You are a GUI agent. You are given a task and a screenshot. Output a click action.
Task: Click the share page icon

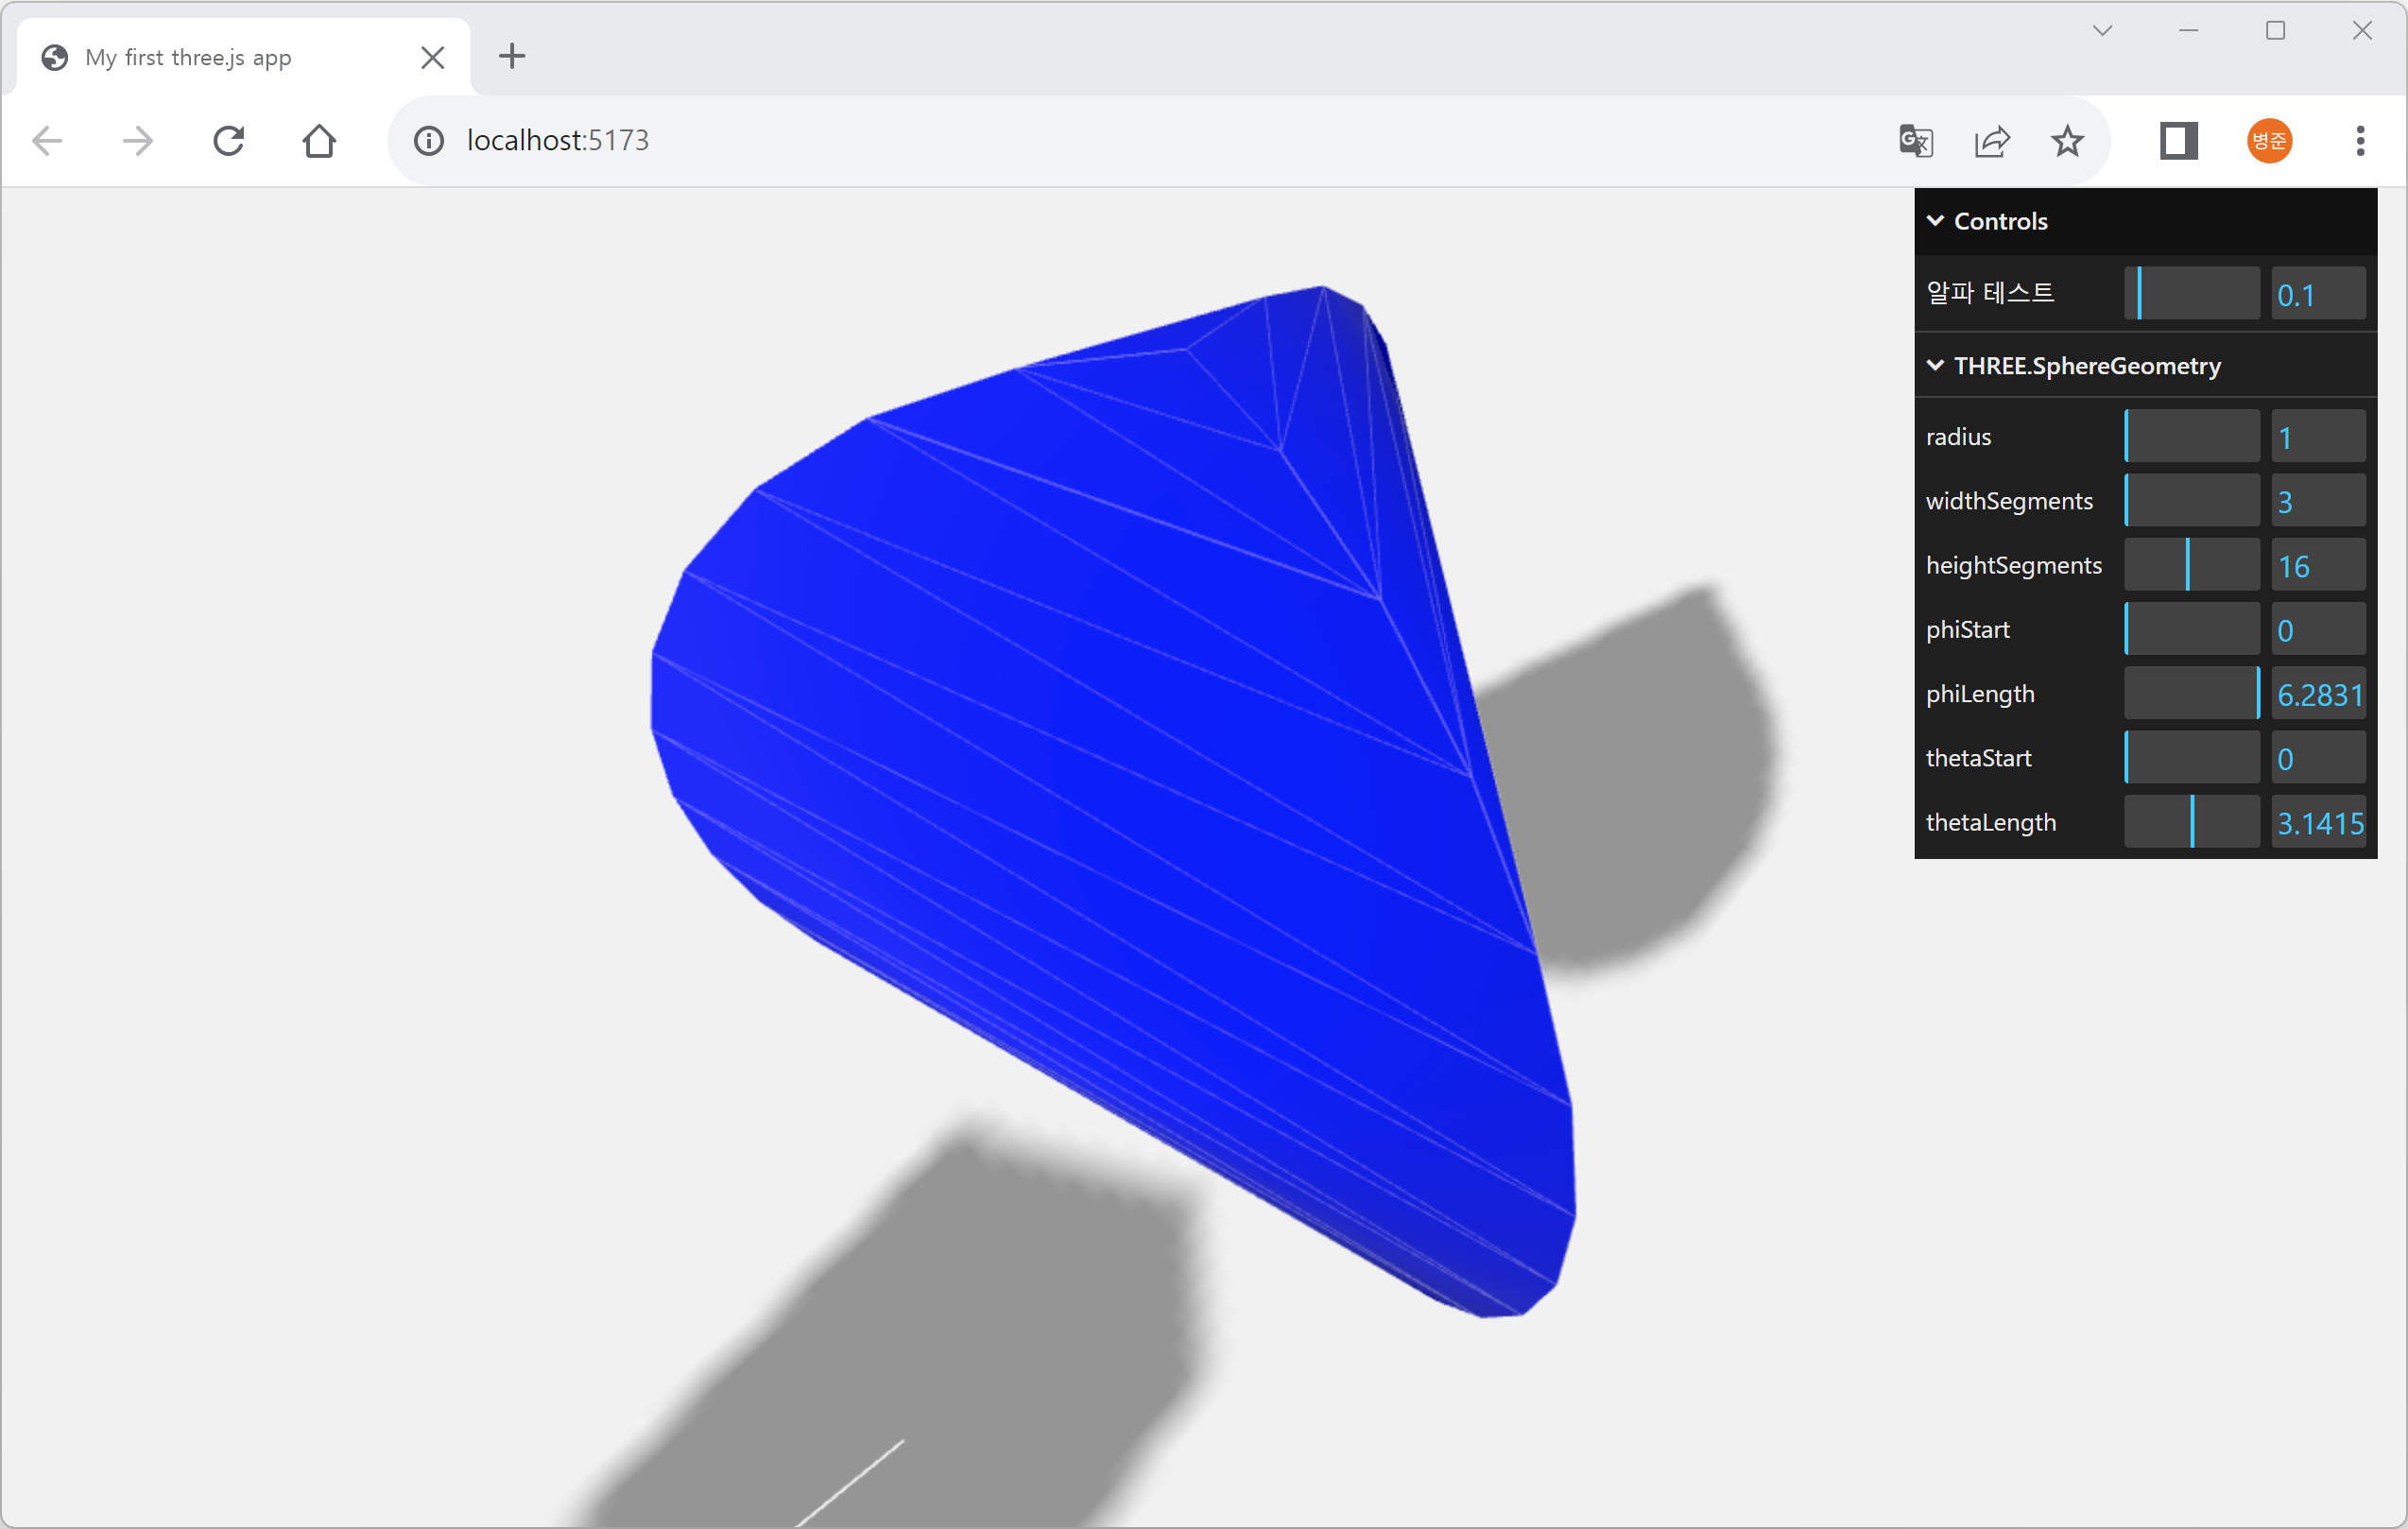pos(1991,141)
